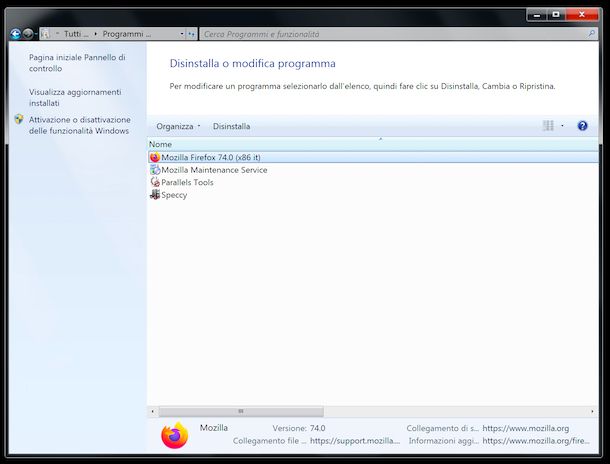Change view using the view icon

coord(548,126)
